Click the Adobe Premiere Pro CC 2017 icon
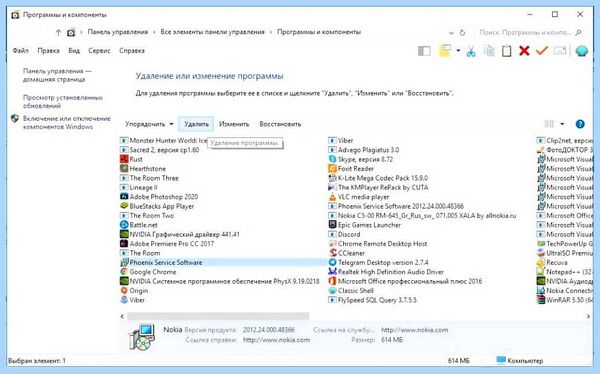The width and height of the screenshot is (600, 374). click(124, 243)
